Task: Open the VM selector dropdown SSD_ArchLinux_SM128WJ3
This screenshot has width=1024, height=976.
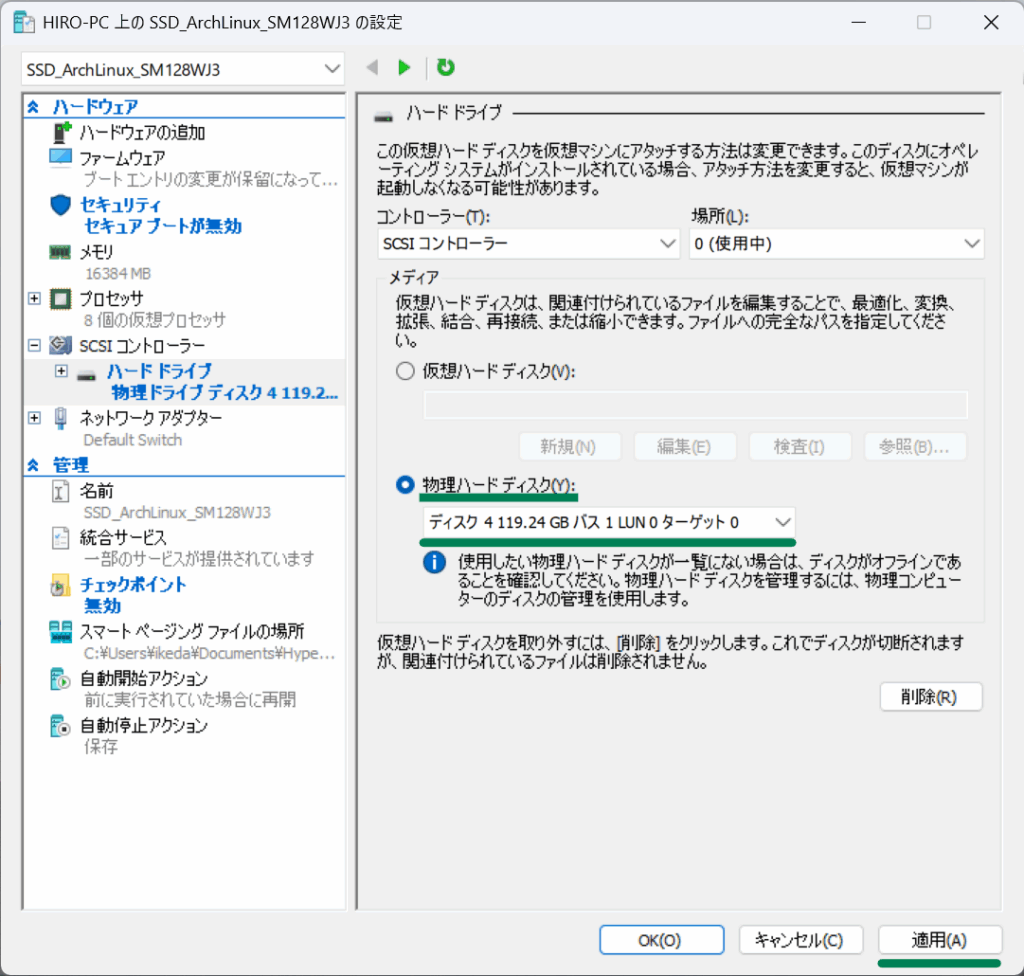Action: click(183, 69)
